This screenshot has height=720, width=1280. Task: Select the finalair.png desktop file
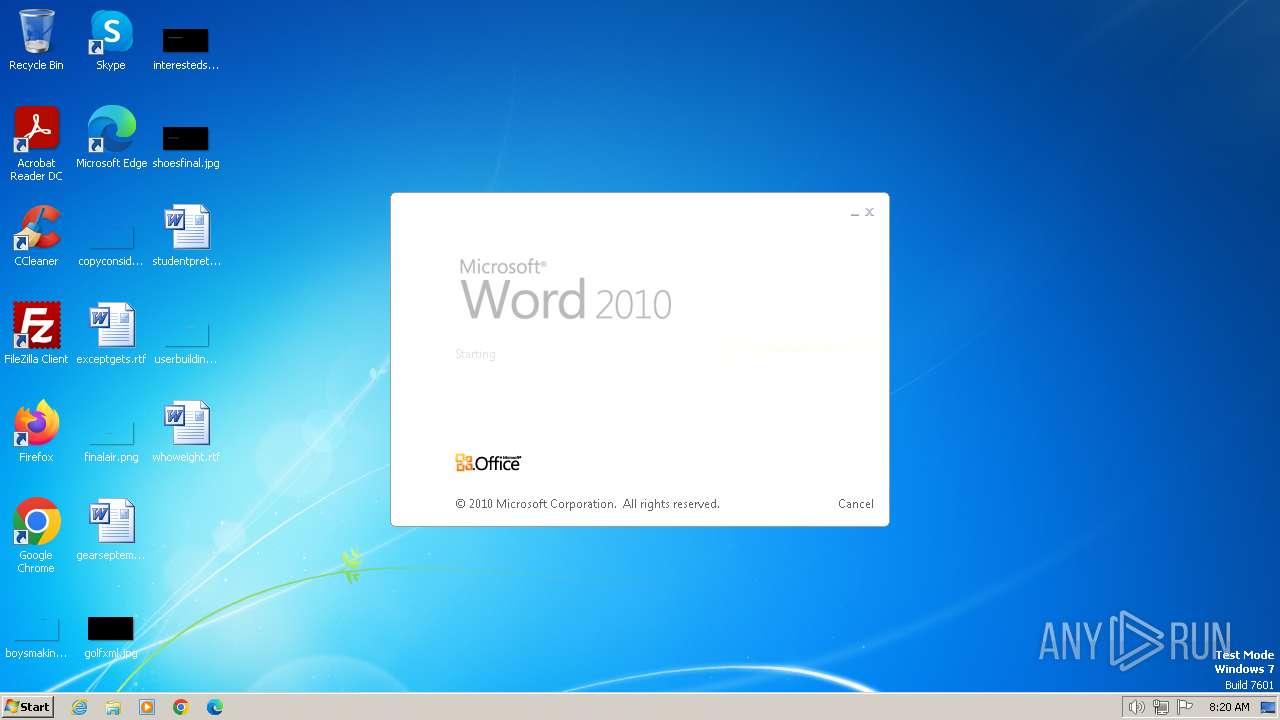(111, 440)
